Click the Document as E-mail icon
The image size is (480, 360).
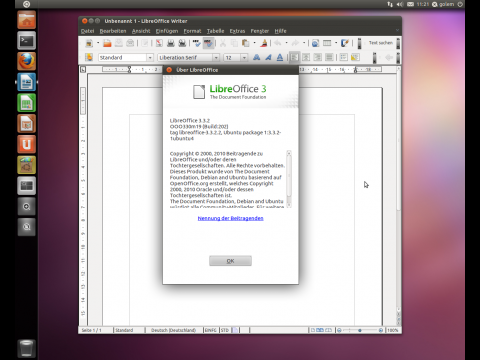(x=130, y=43)
